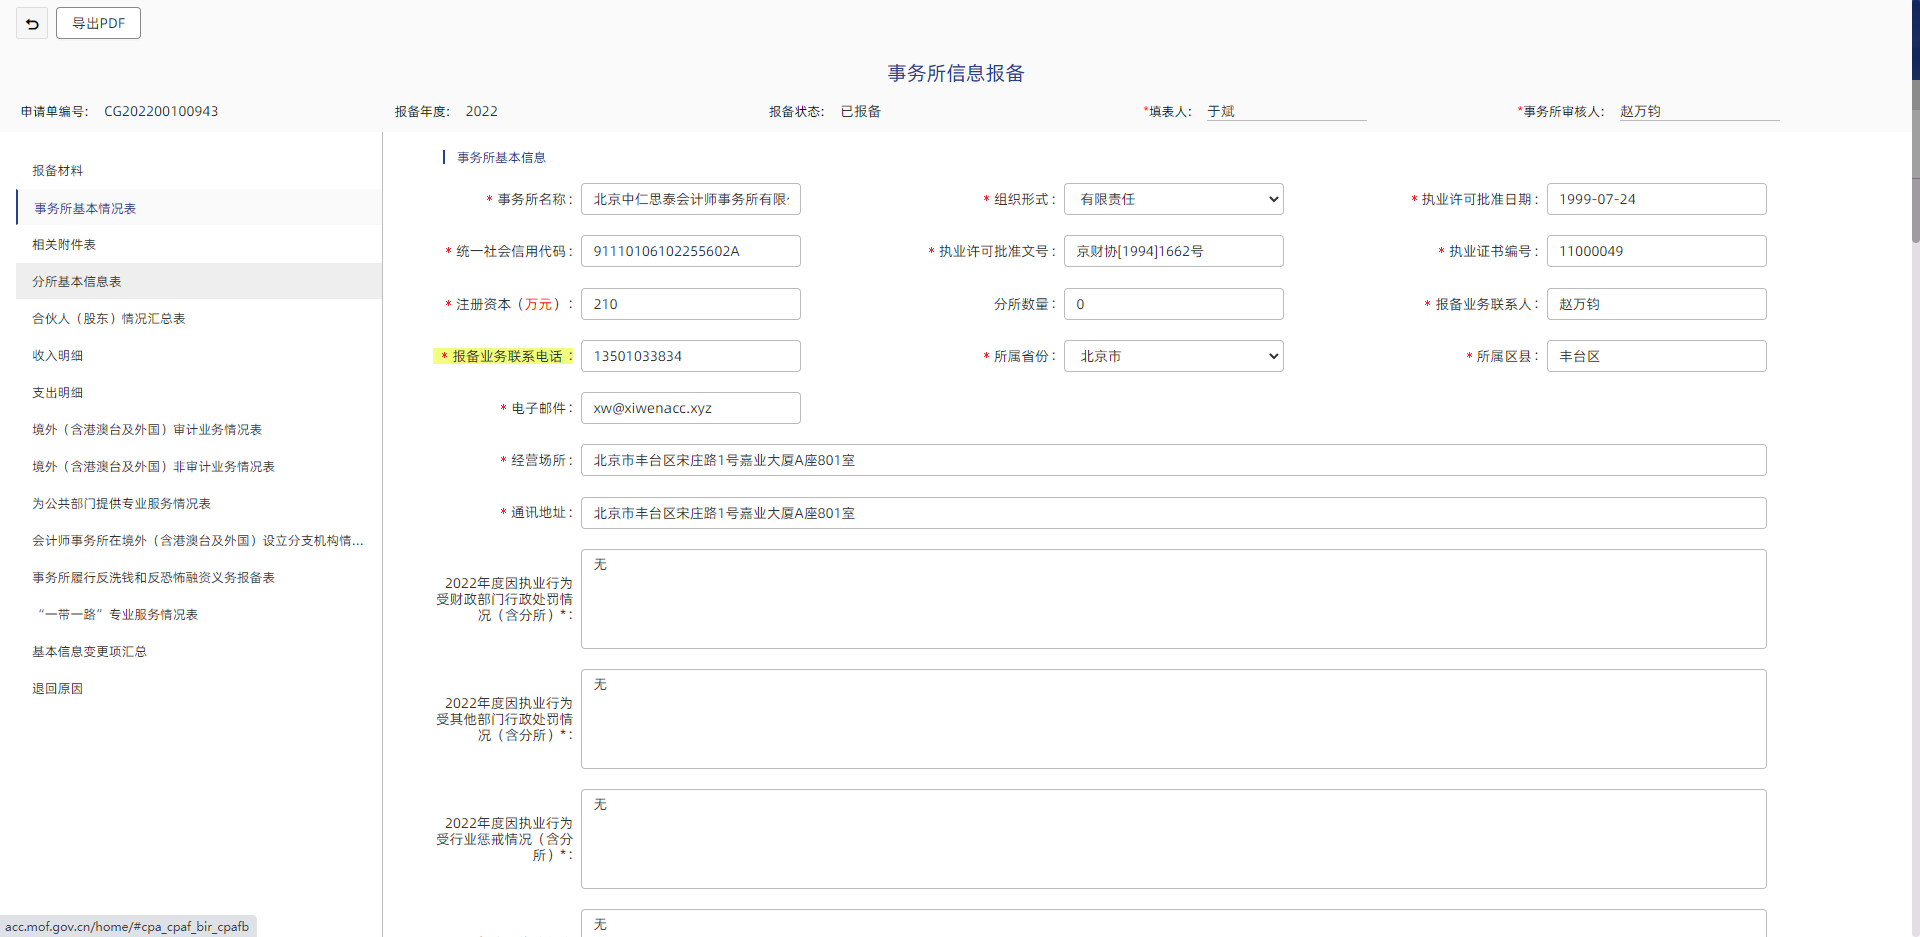Open the 退回原因 item
Image resolution: width=1920 pixels, height=937 pixels.
click(58, 689)
